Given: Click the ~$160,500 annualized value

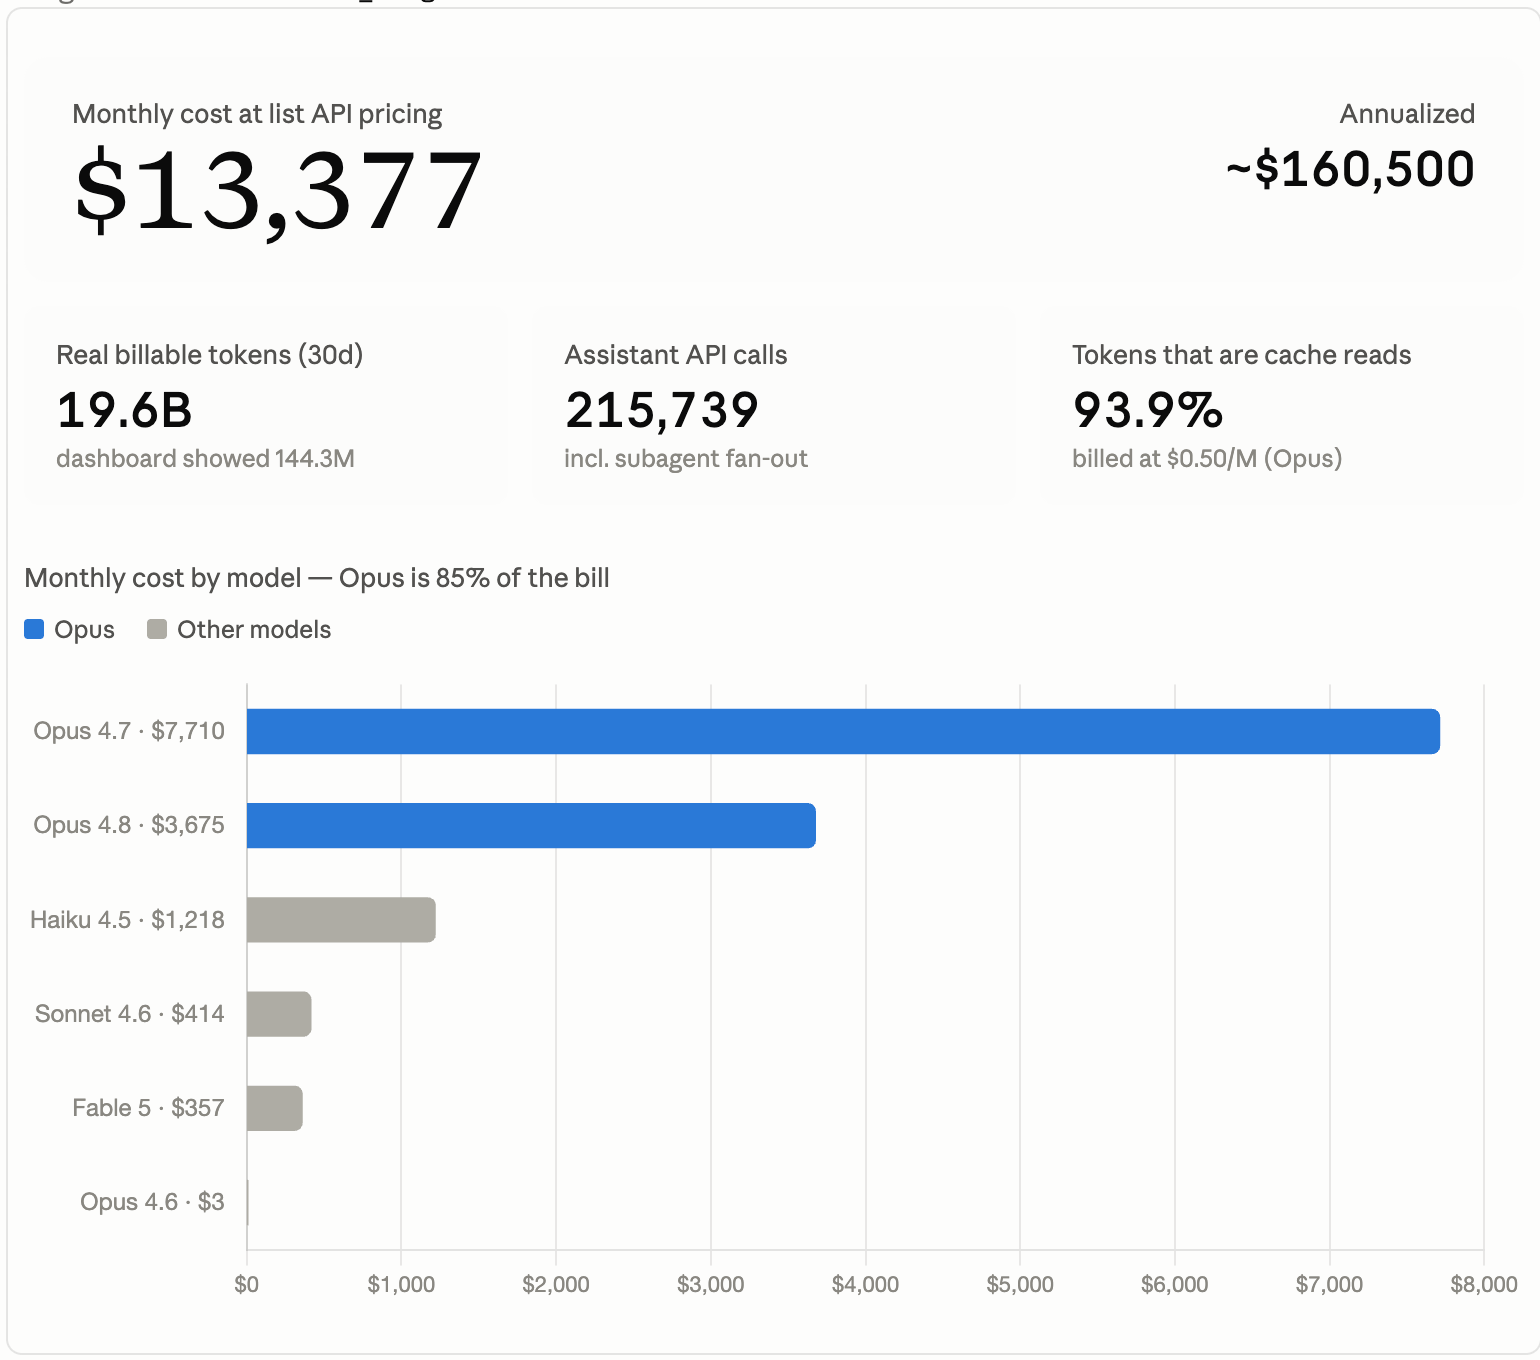Looking at the screenshot, I should click(x=1350, y=168).
